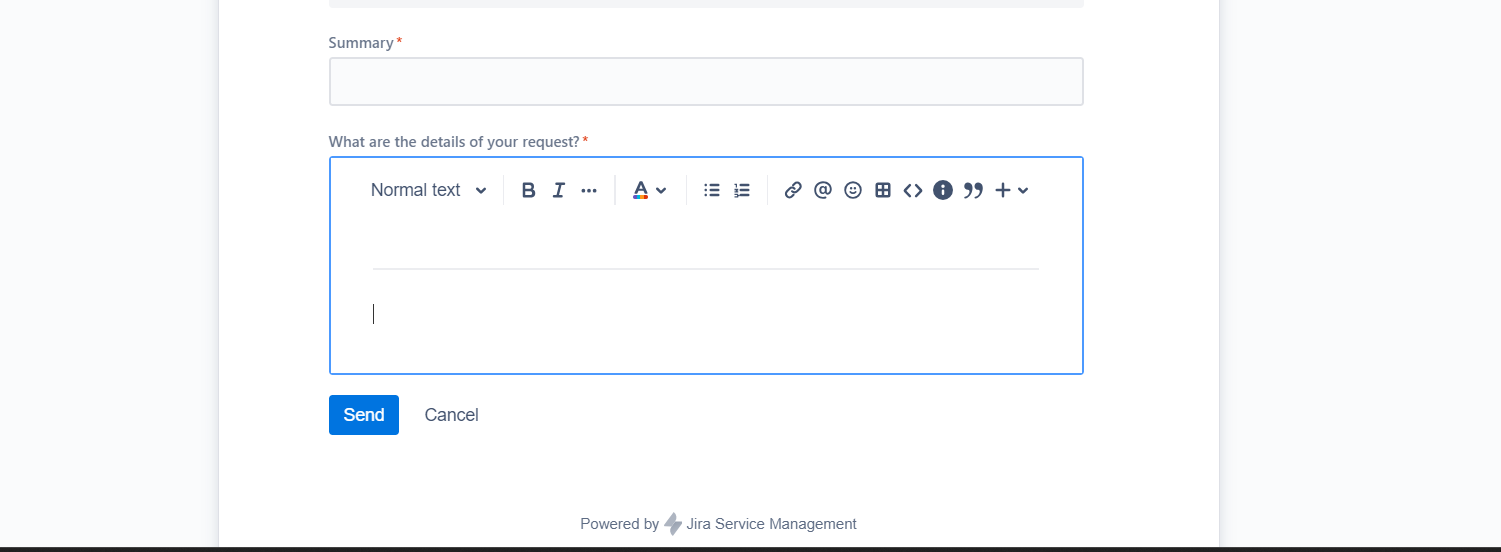Send the request
Viewport: 1501px width, 552px height.
coord(364,415)
